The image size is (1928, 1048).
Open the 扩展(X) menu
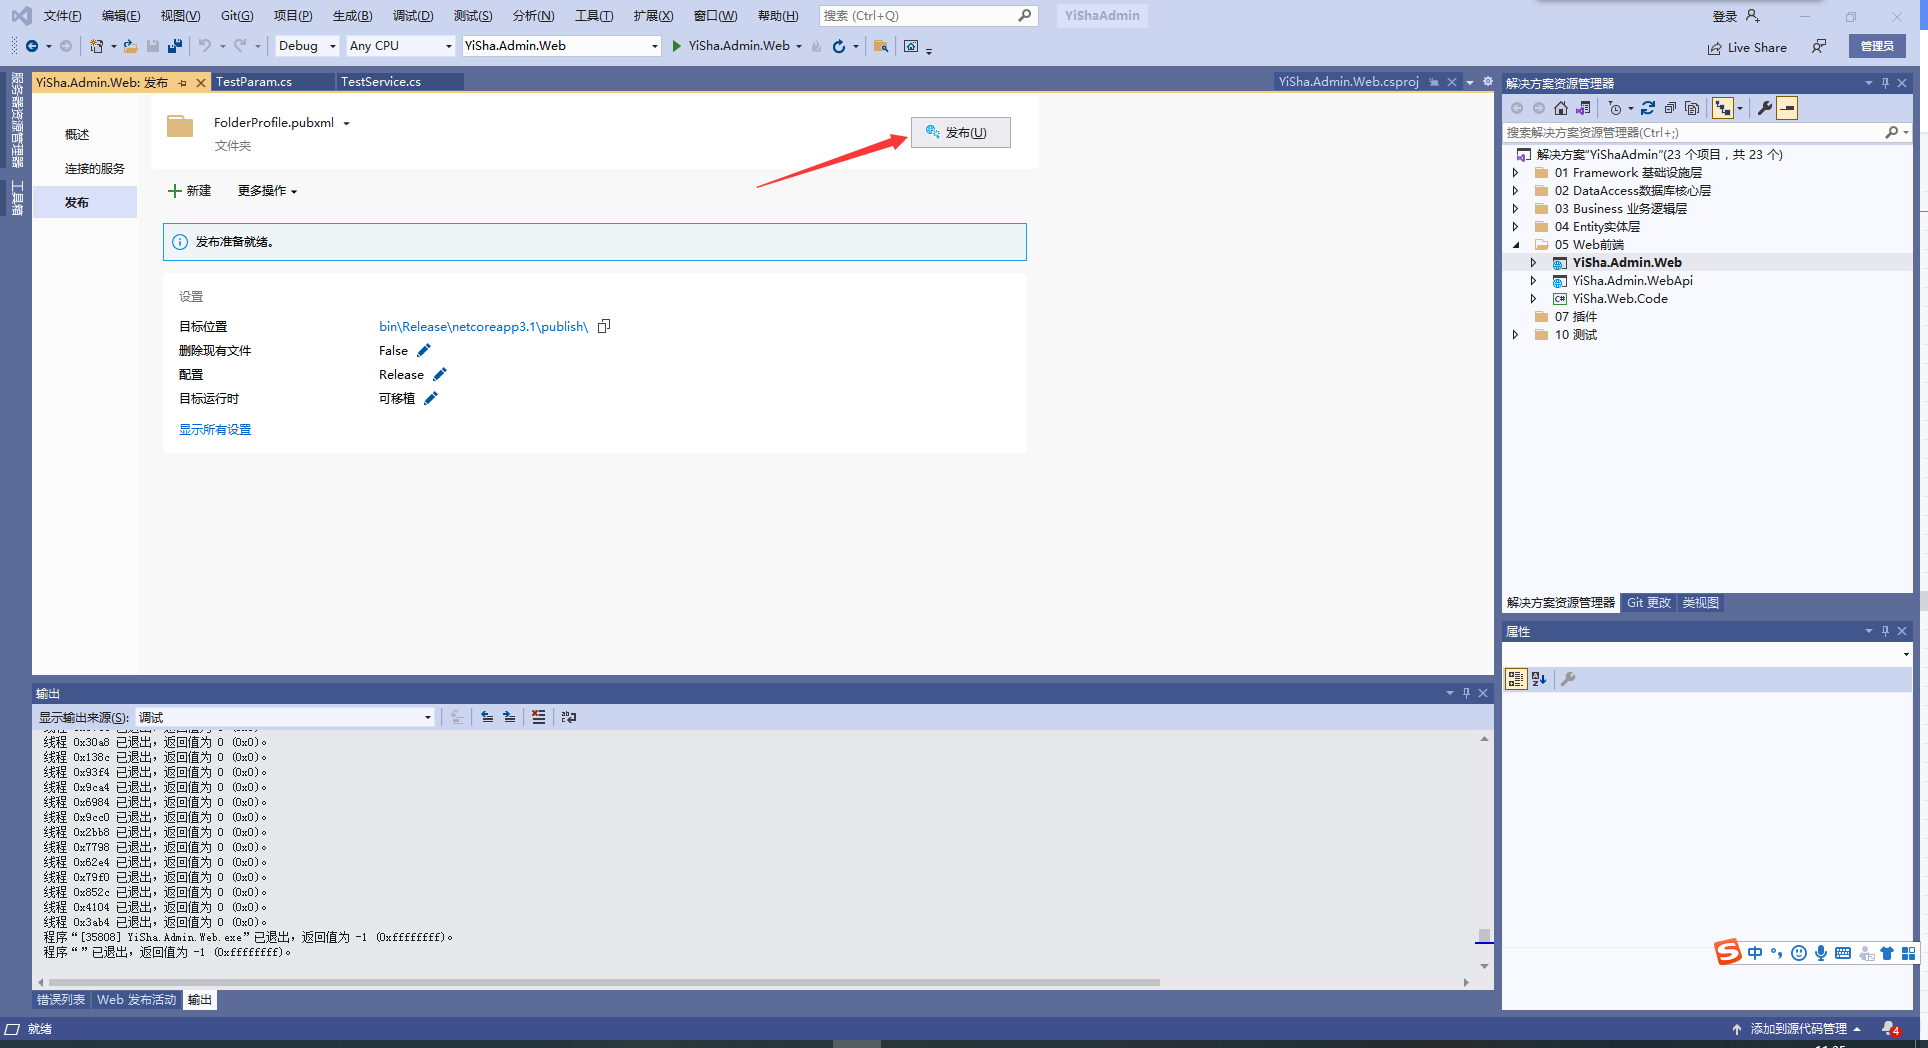click(653, 16)
